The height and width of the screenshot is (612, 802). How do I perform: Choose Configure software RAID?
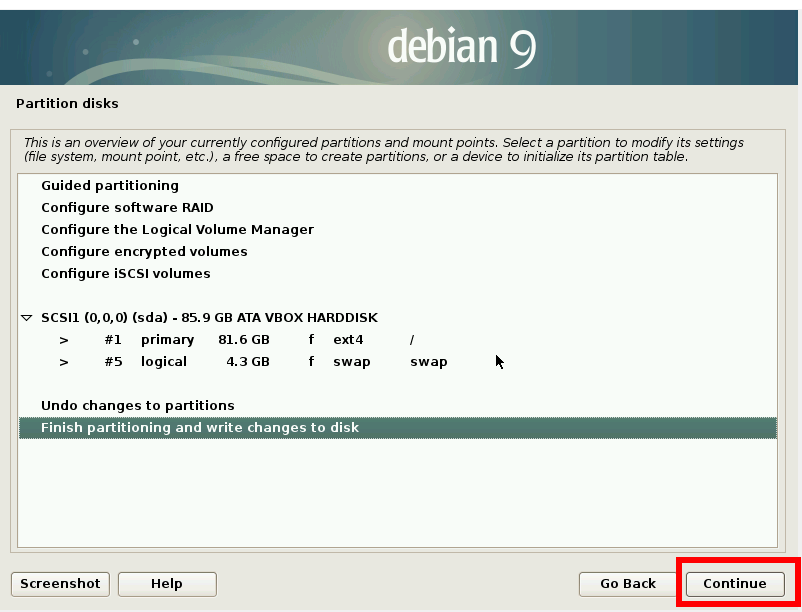398,208
